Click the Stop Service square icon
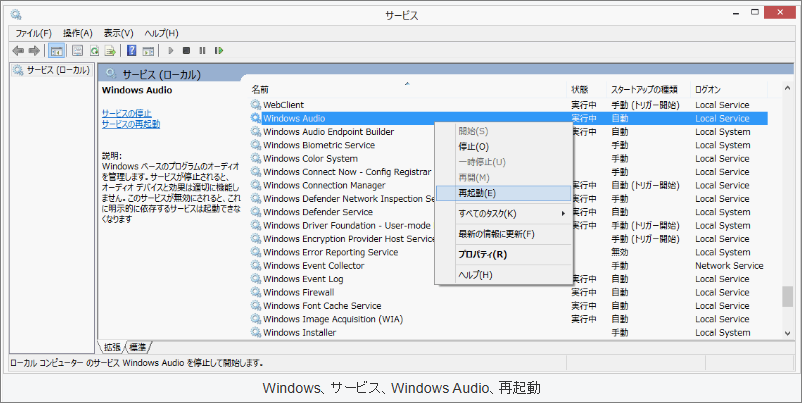 coord(187,51)
